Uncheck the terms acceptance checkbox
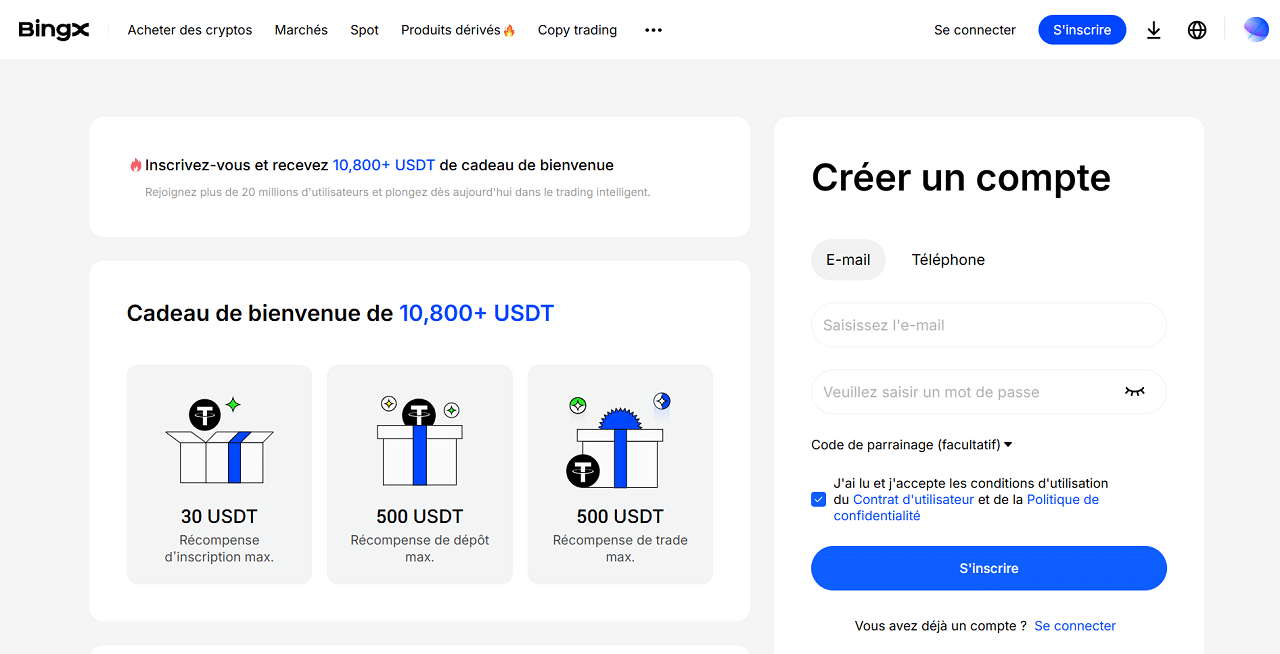The width and height of the screenshot is (1280, 654). [819, 499]
